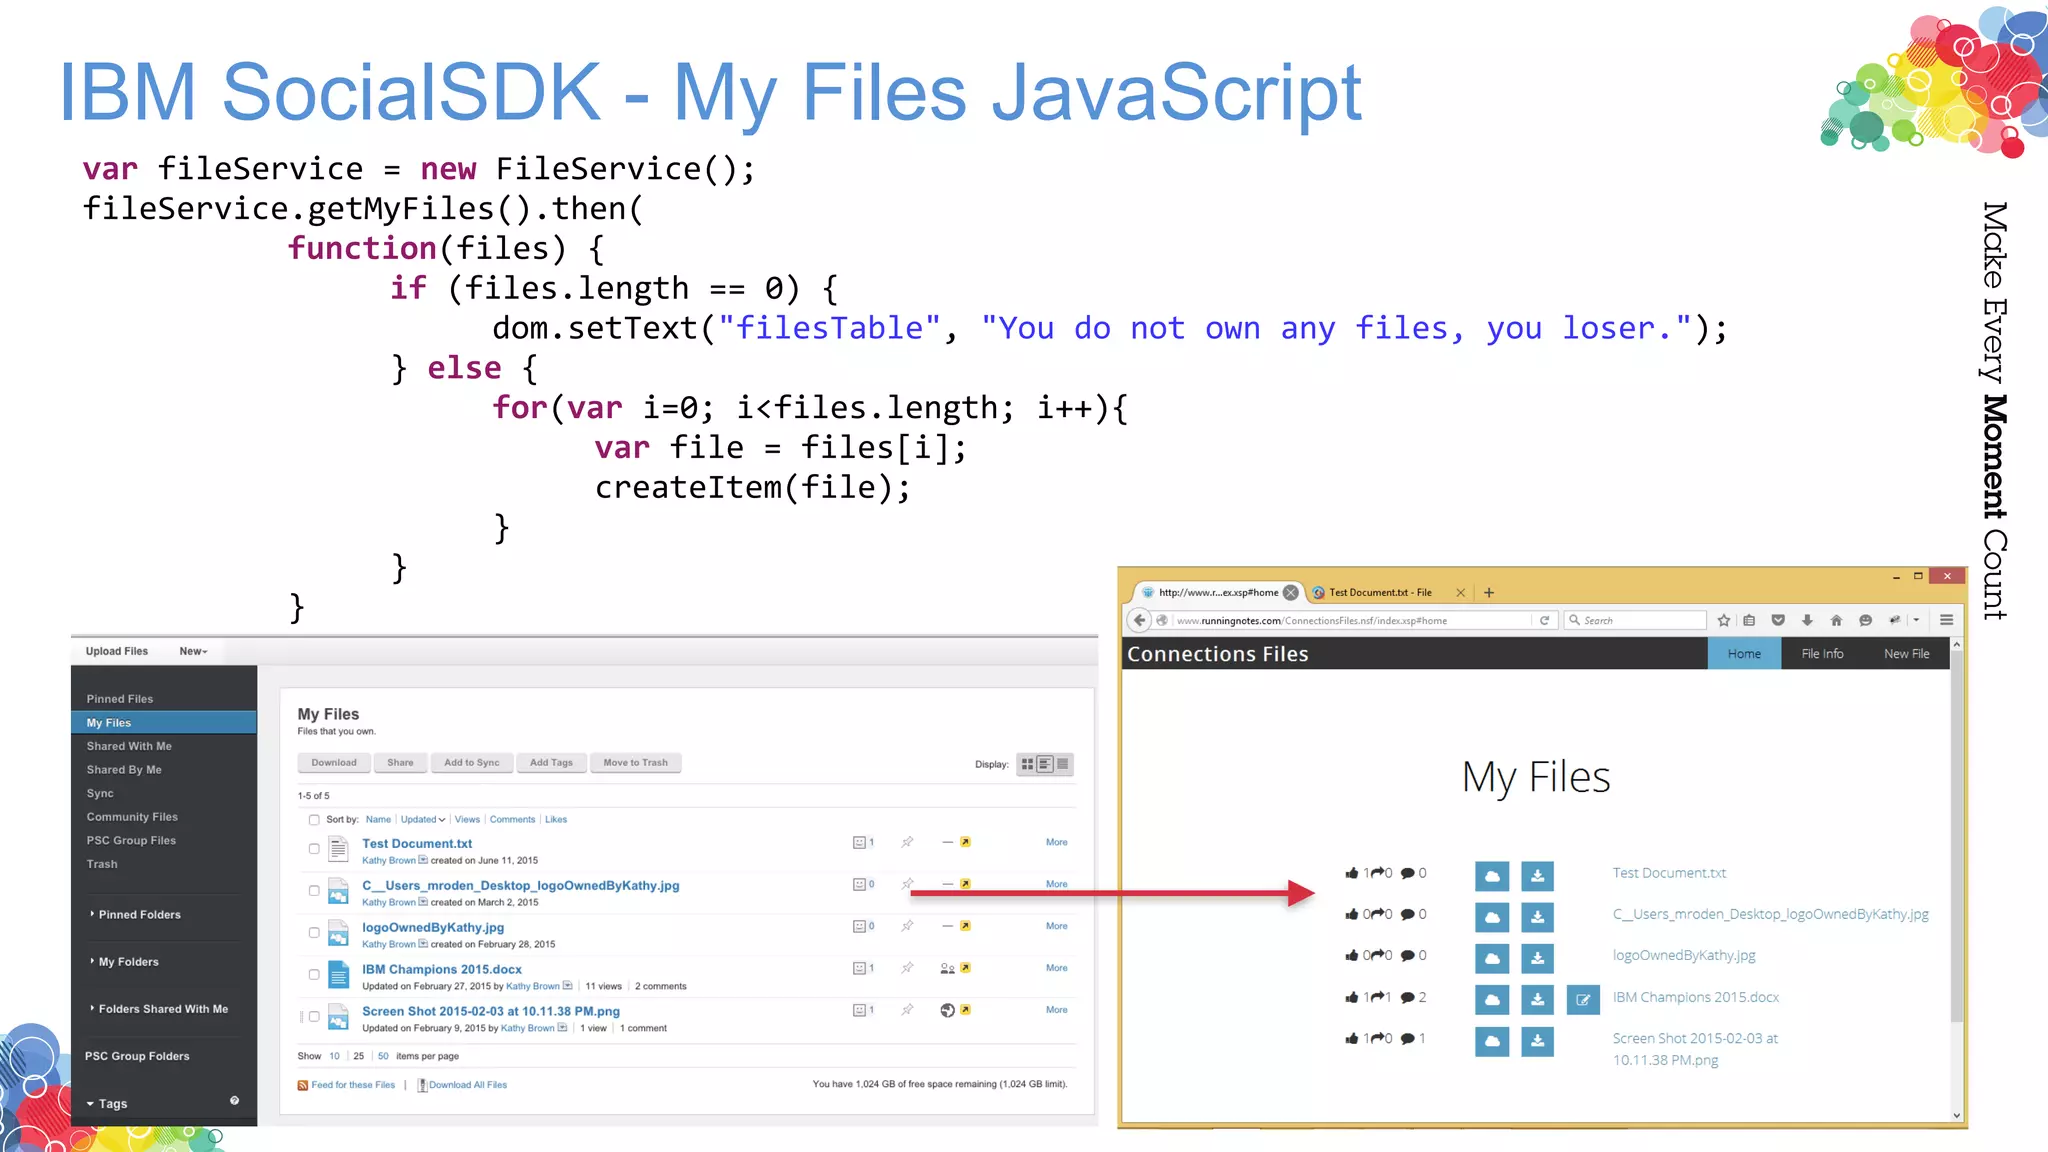Screen dimensions: 2048x1152
Task: Click the download icon for Test Document.txt
Action: (1537, 876)
